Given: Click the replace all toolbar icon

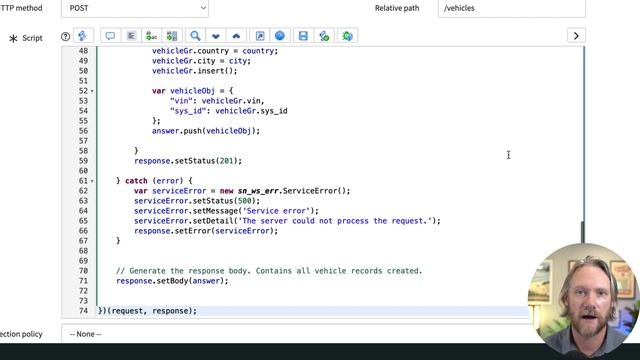Looking at the screenshot, I should point(172,36).
